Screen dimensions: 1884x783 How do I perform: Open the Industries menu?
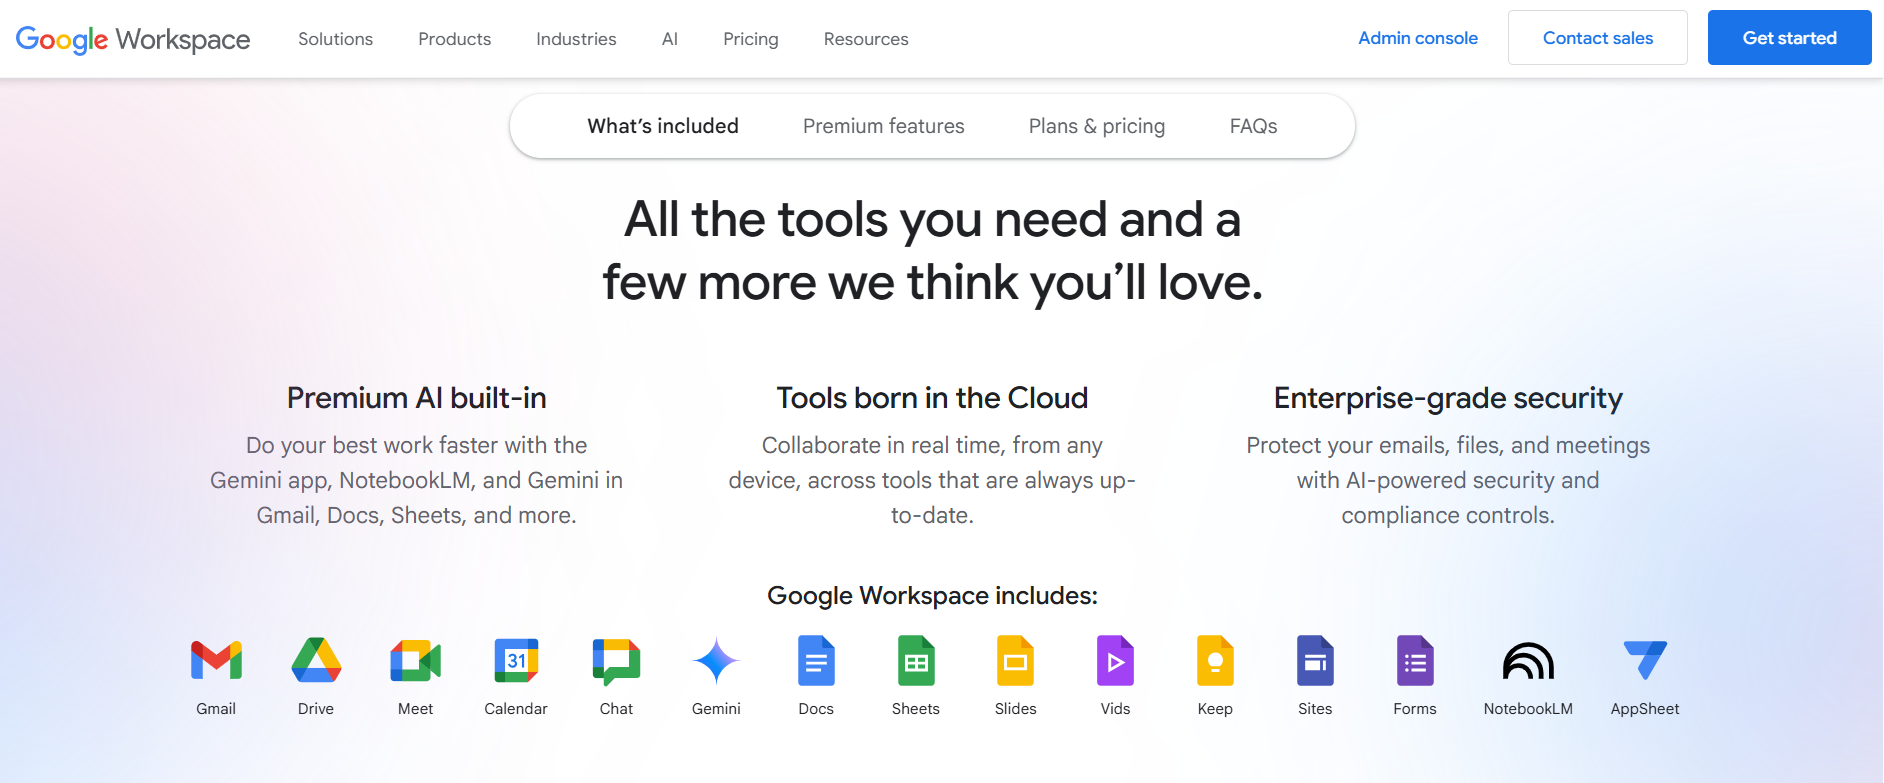pyautogui.click(x=576, y=39)
